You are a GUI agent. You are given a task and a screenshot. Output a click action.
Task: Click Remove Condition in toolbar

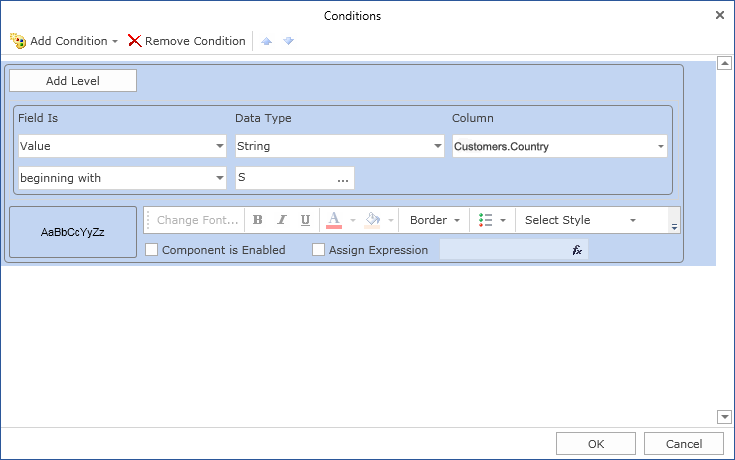click(187, 41)
